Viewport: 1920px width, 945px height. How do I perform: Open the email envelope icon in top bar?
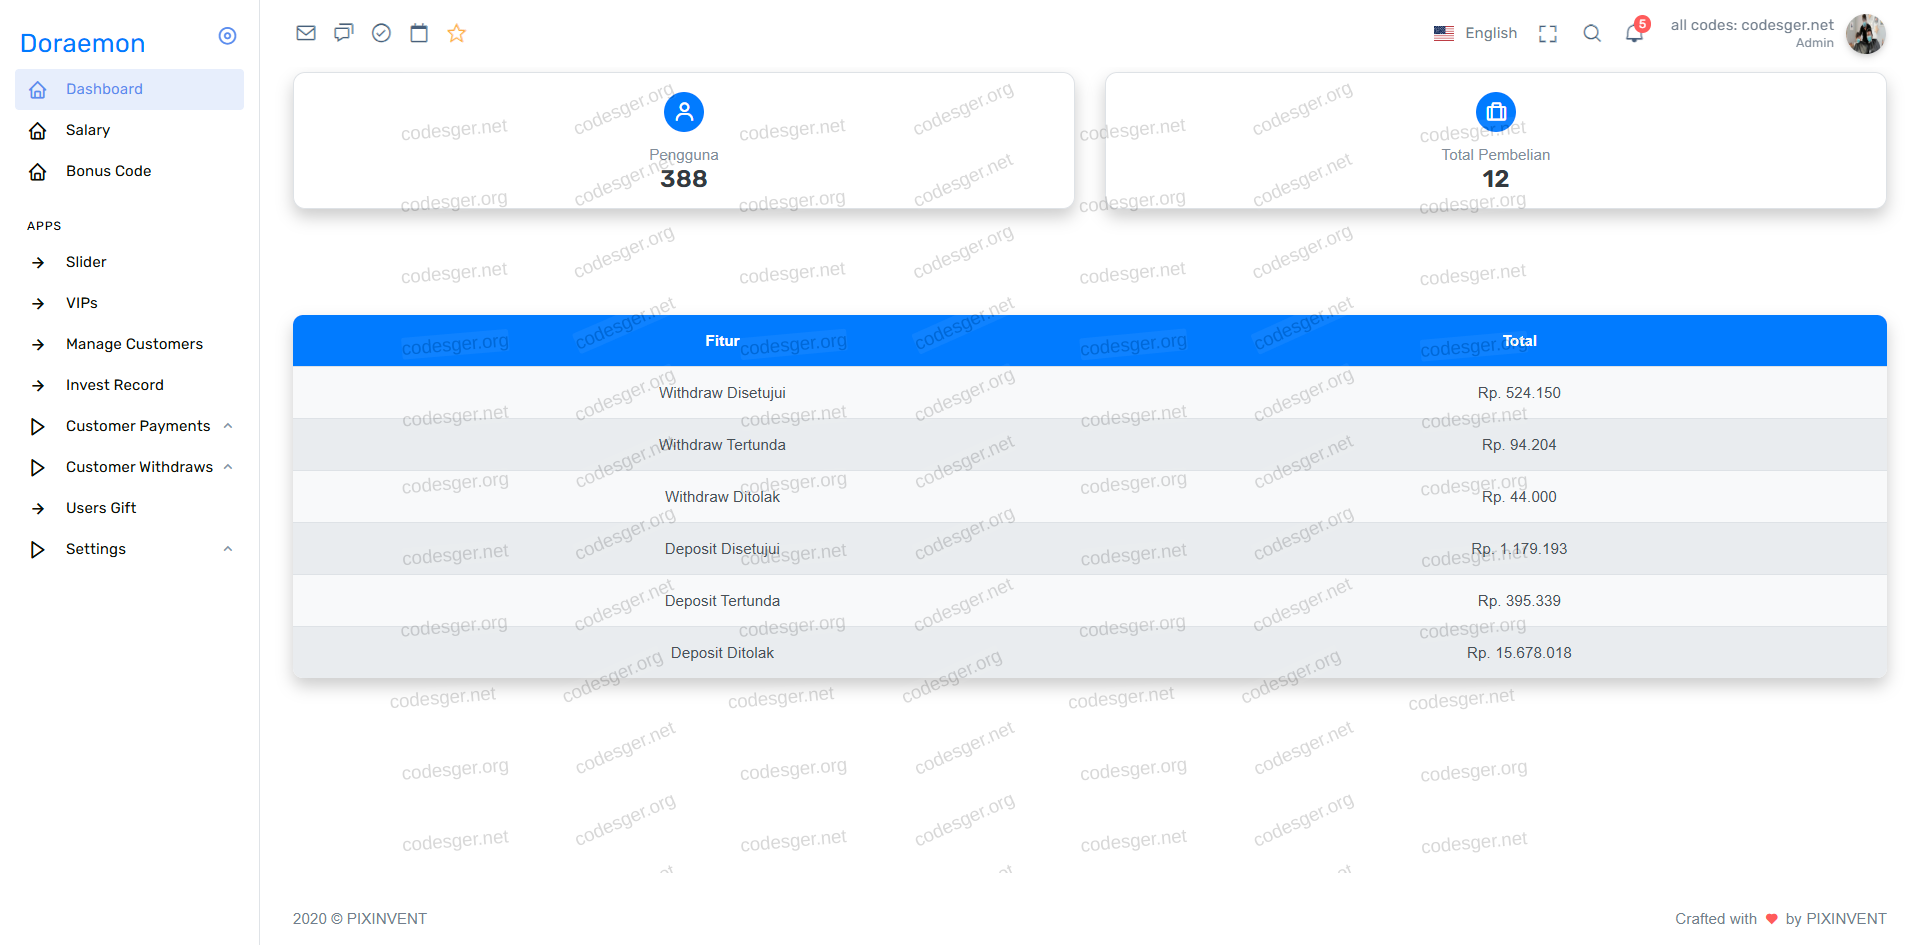click(x=306, y=33)
